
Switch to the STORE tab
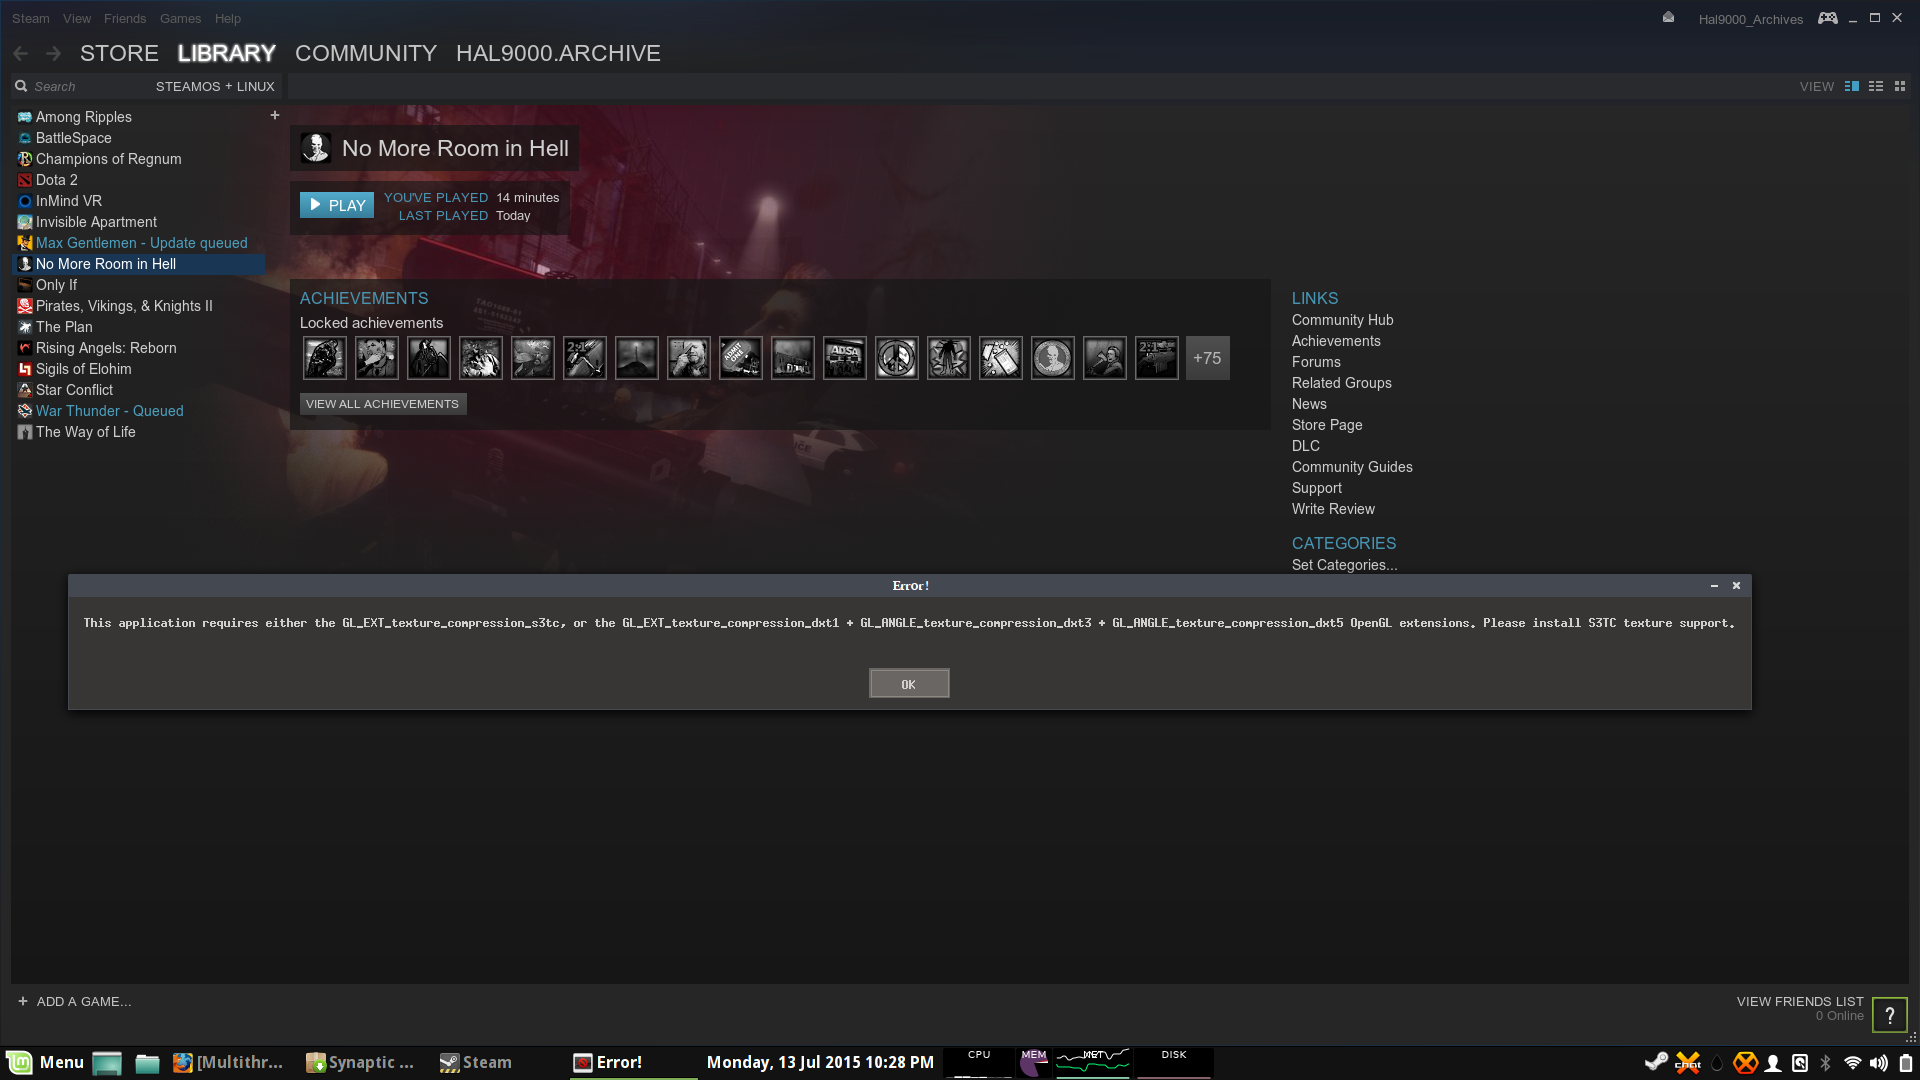tap(119, 53)
